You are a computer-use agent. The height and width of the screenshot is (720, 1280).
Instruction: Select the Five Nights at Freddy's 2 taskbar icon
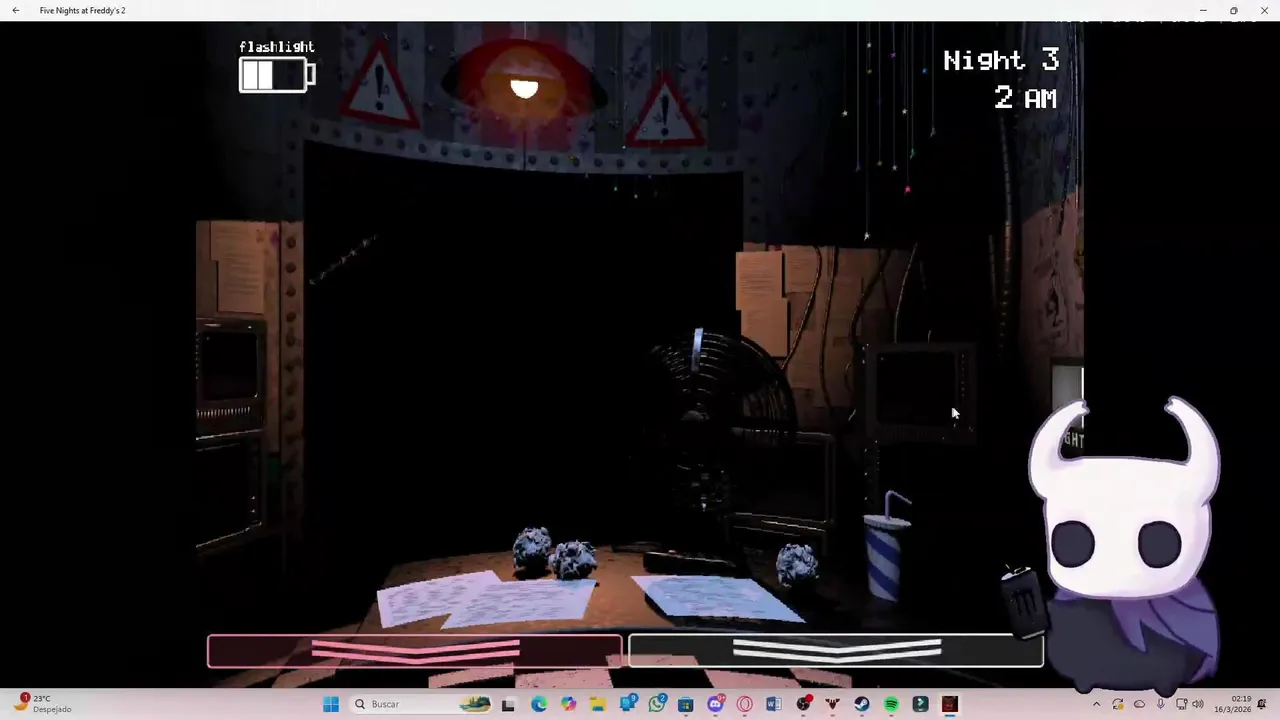coord(950,704)
